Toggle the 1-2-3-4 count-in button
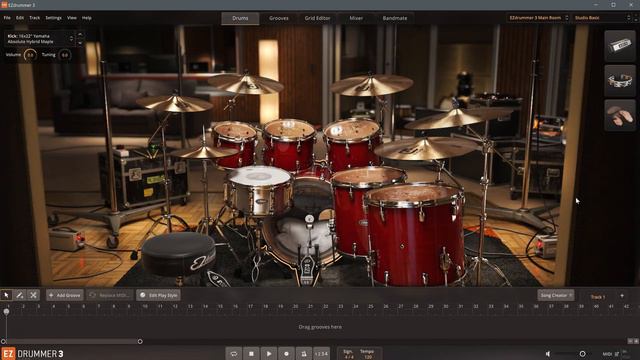The image size is (640, 360). [322, 353]
